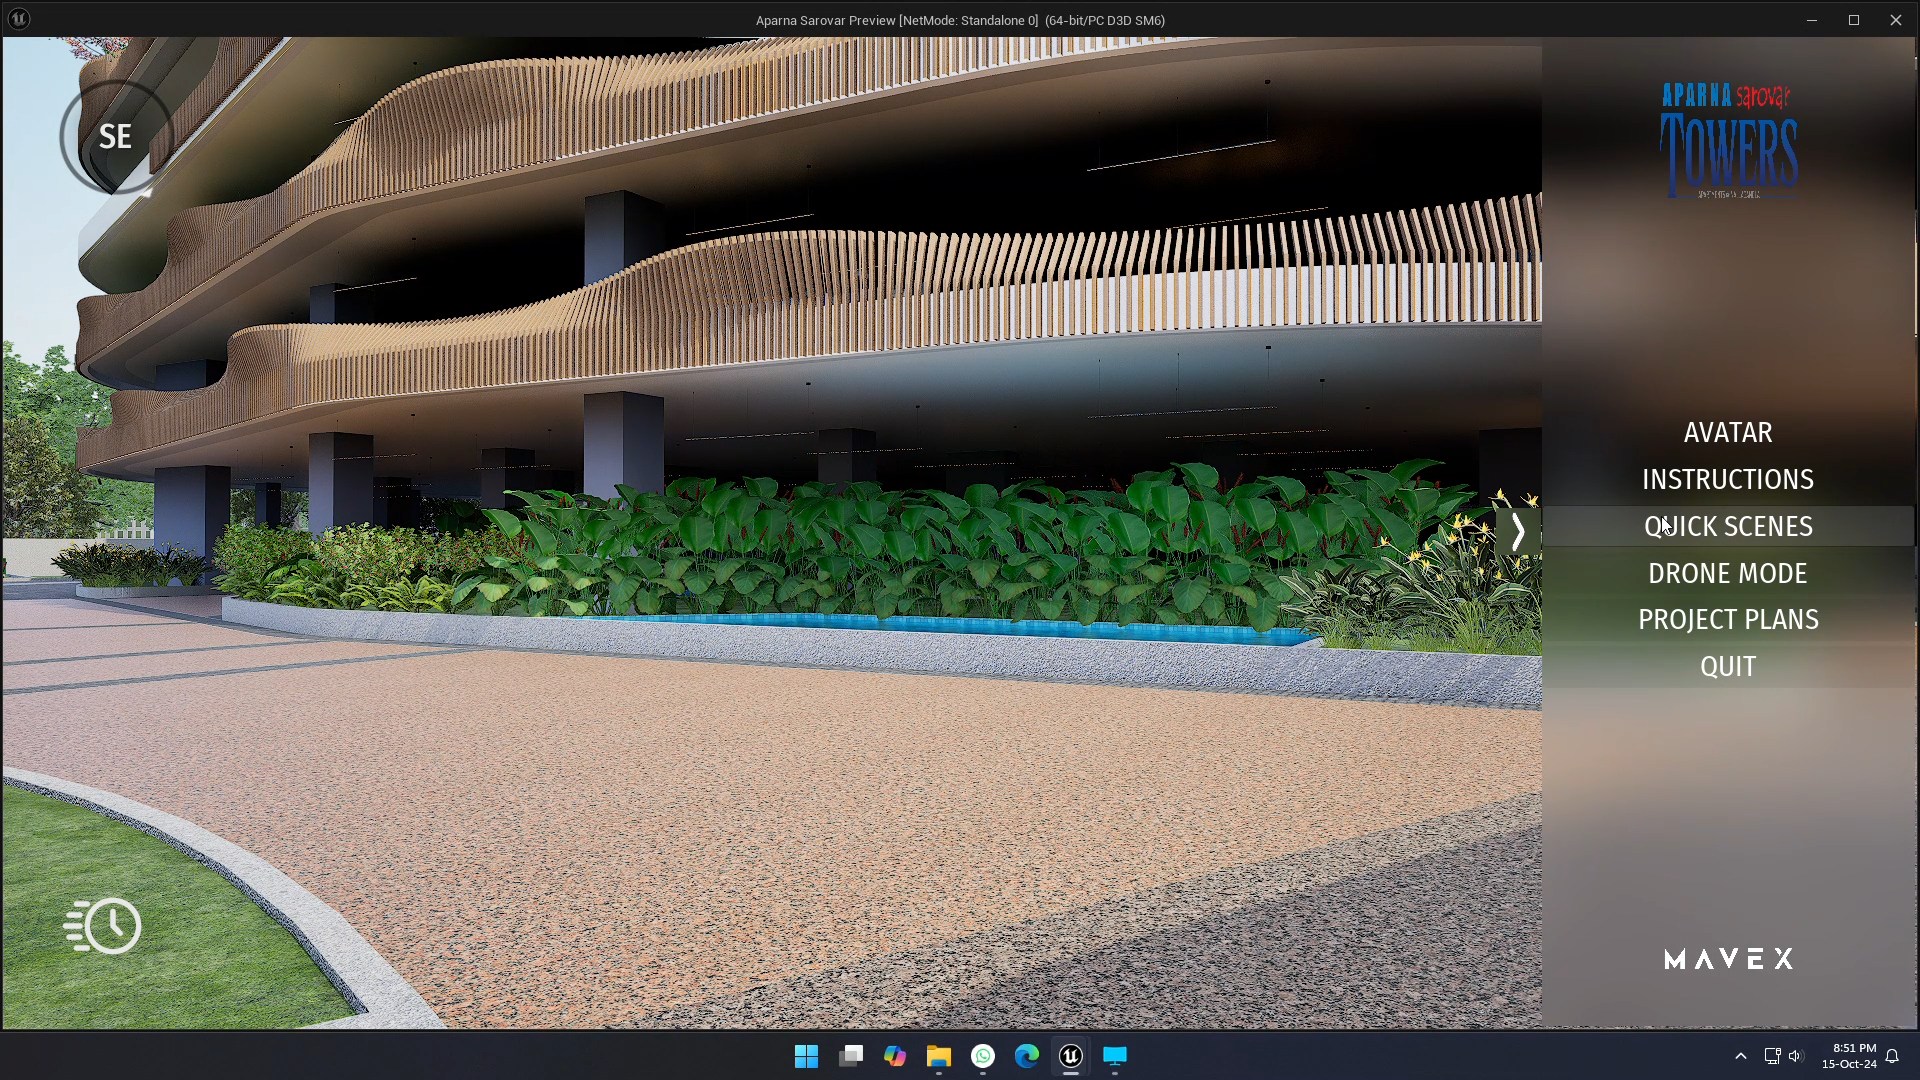
Task: Click the Unreal Engine title bar icon
Action: 18,19
